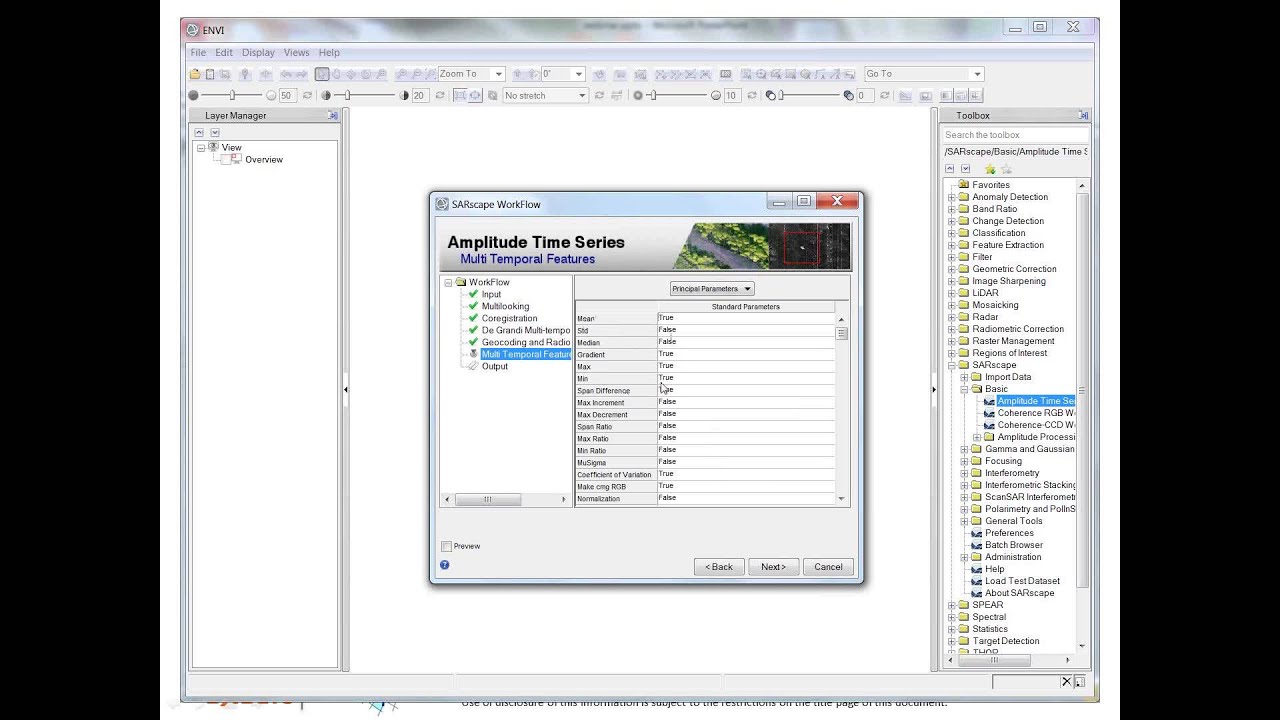1280x720 pixels.
Task: Click the Open file folder icon in the ENVI toolbar
Action: (195, 74)
